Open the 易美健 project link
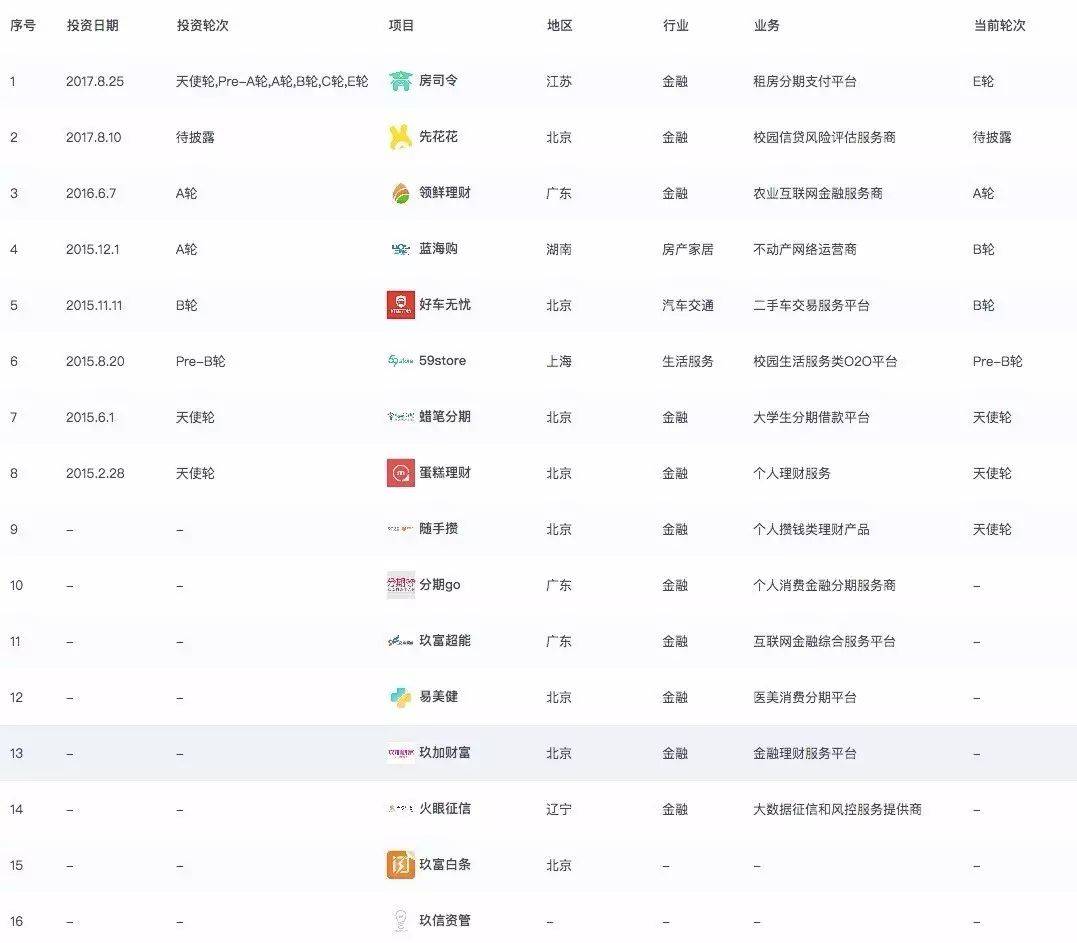 pos(438,697)
